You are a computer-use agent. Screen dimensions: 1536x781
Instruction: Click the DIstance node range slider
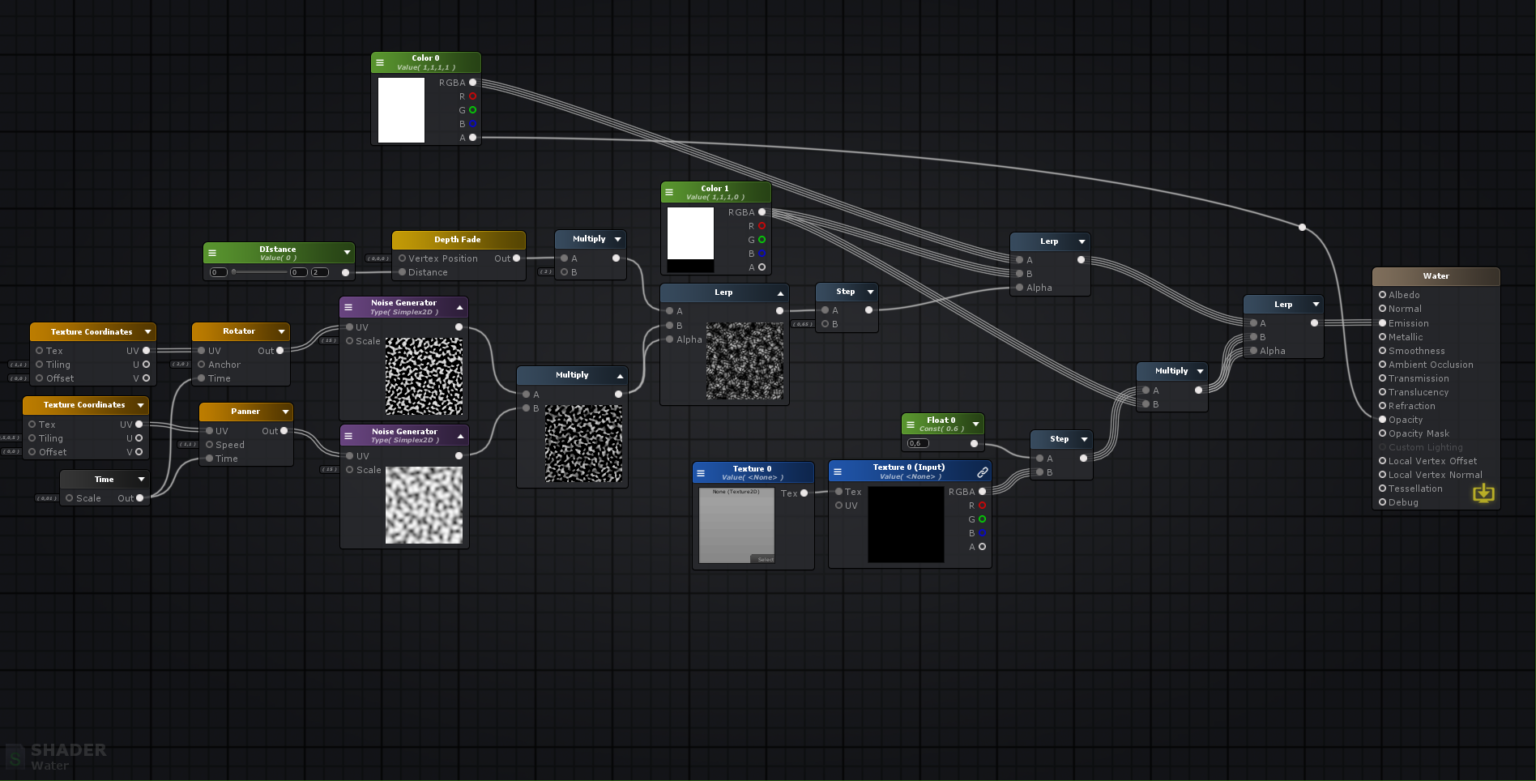tap(260, 272)
